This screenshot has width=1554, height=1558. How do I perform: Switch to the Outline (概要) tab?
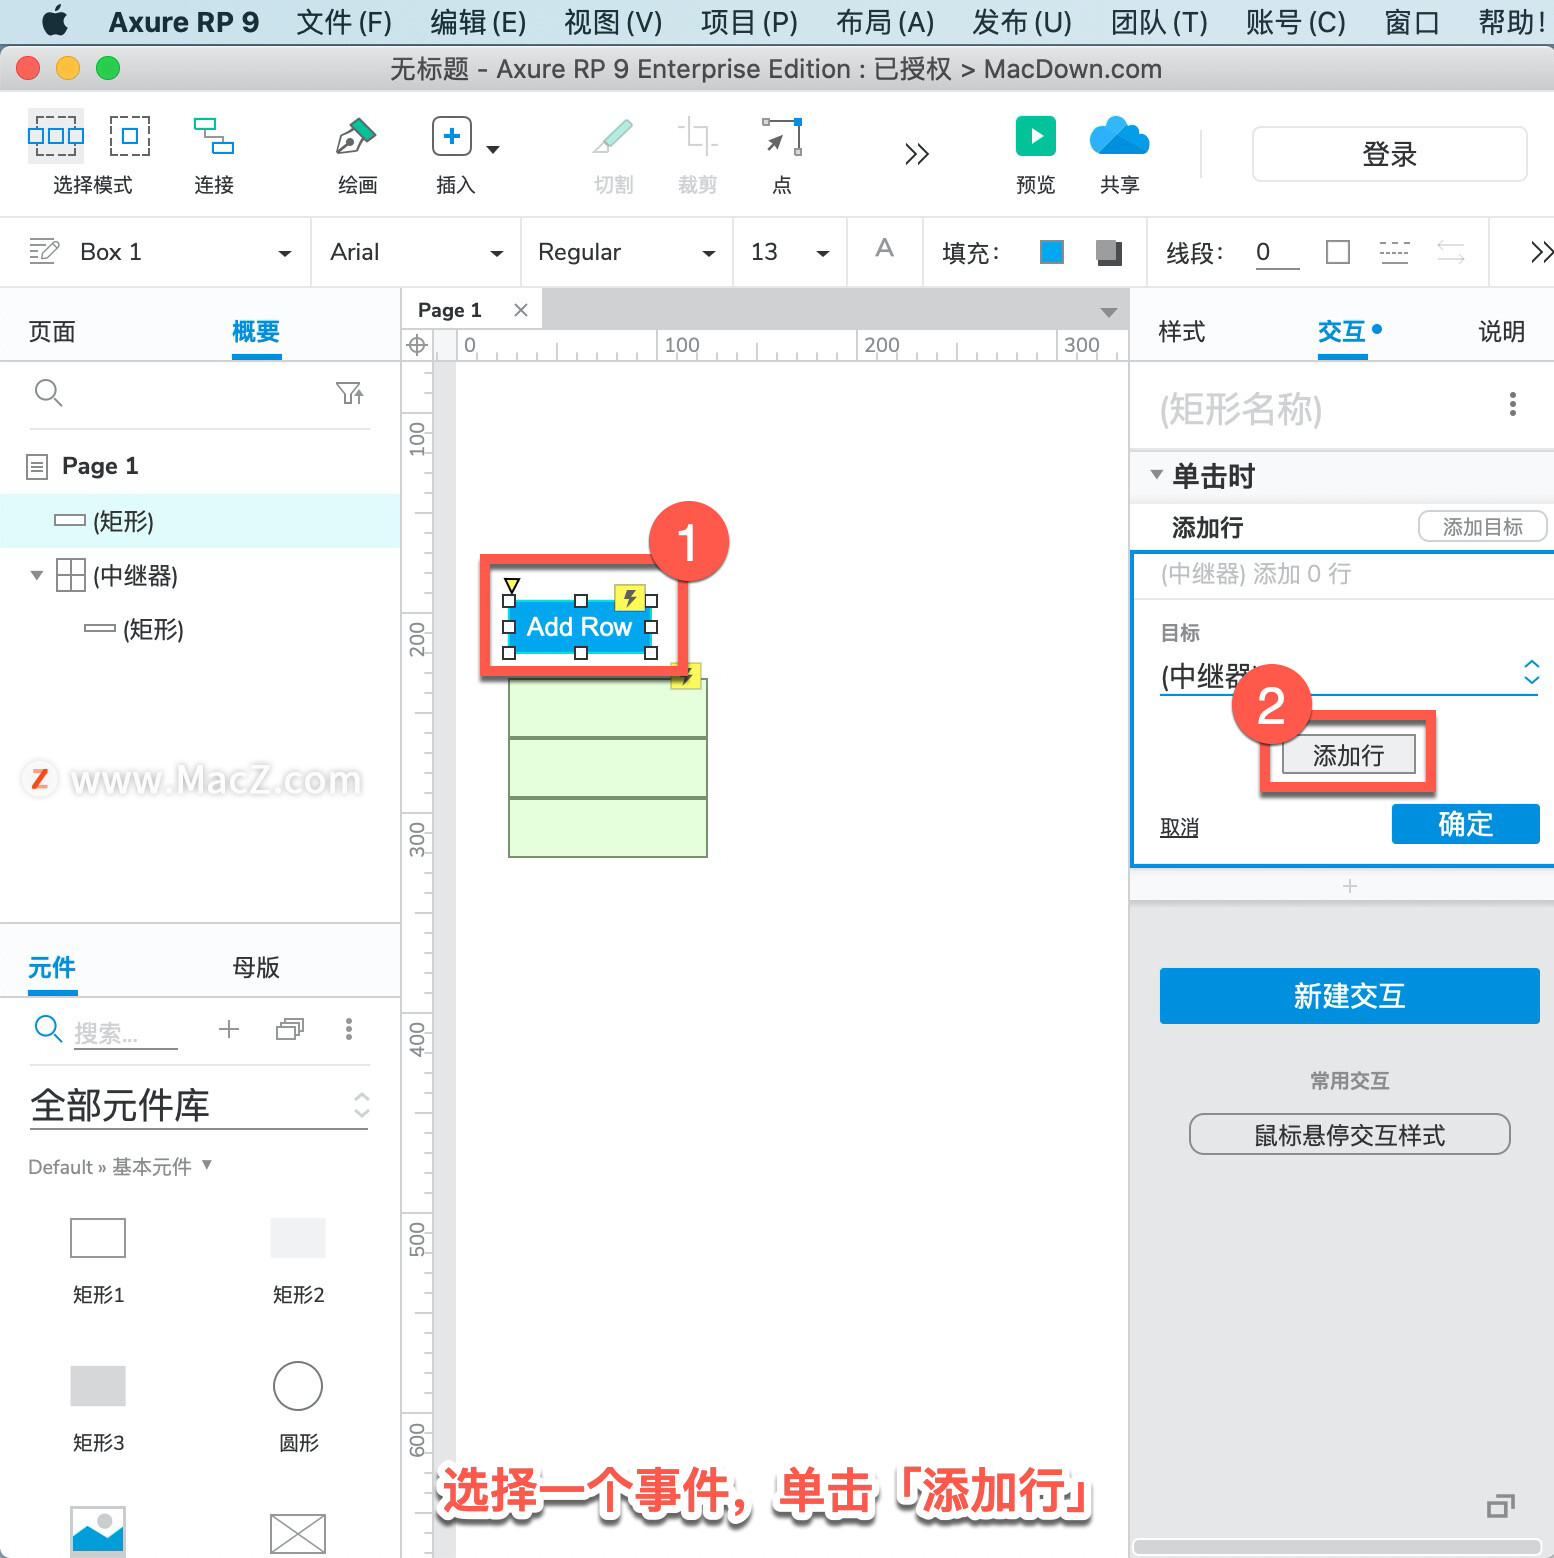(256, 331)
